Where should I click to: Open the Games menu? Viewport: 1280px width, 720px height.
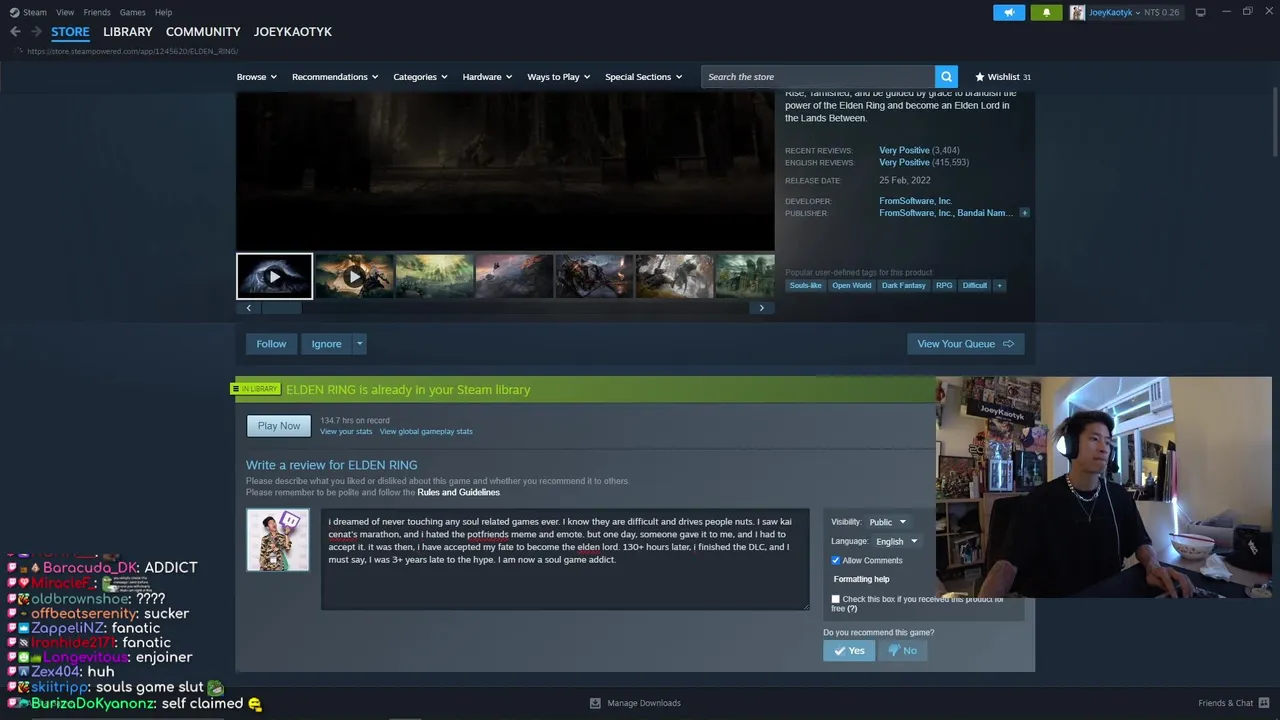point(132,12)
